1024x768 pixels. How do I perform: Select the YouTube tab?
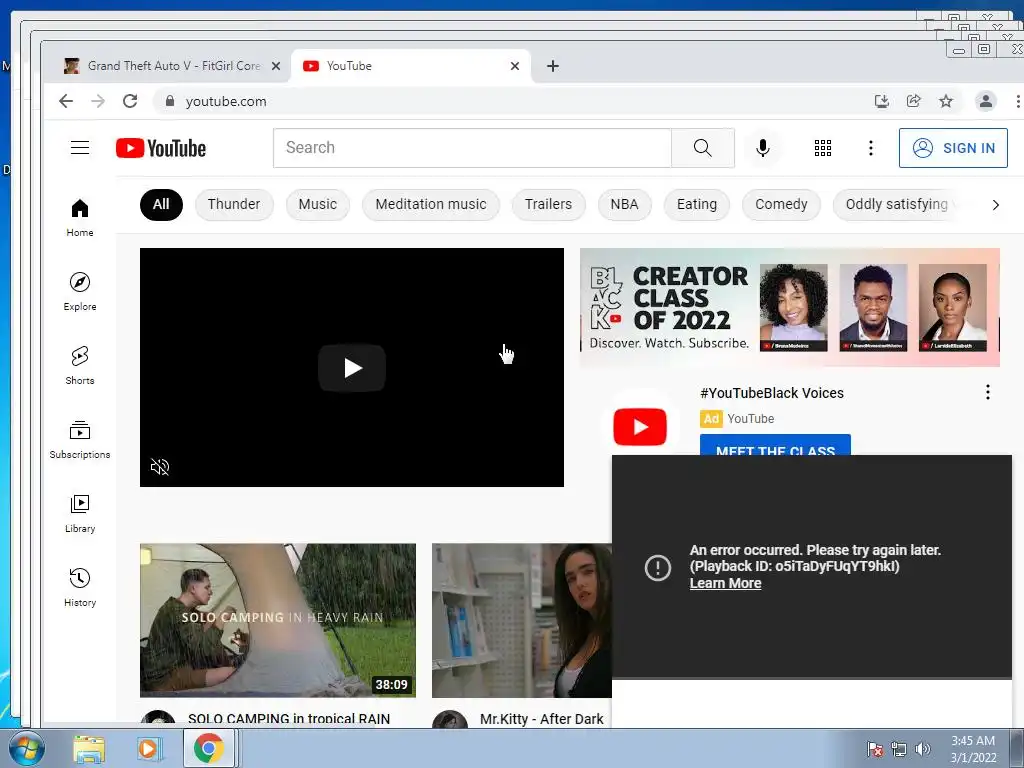411,66
